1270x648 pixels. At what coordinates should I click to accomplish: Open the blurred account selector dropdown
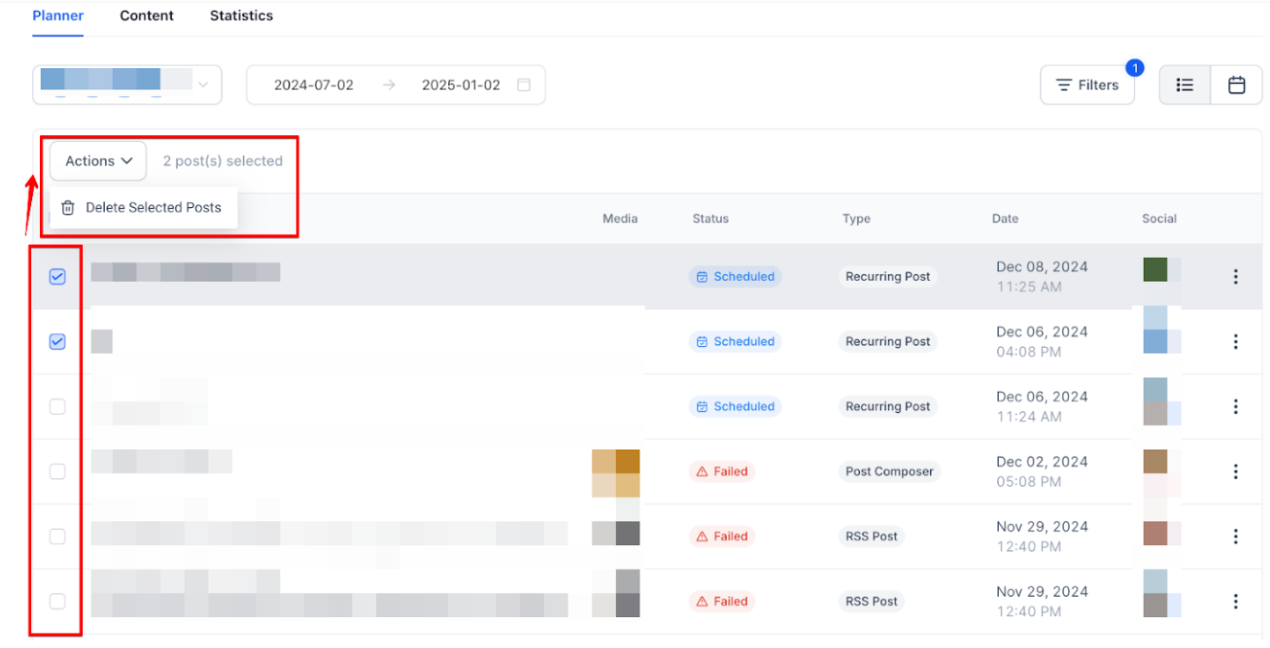point(127,85)
